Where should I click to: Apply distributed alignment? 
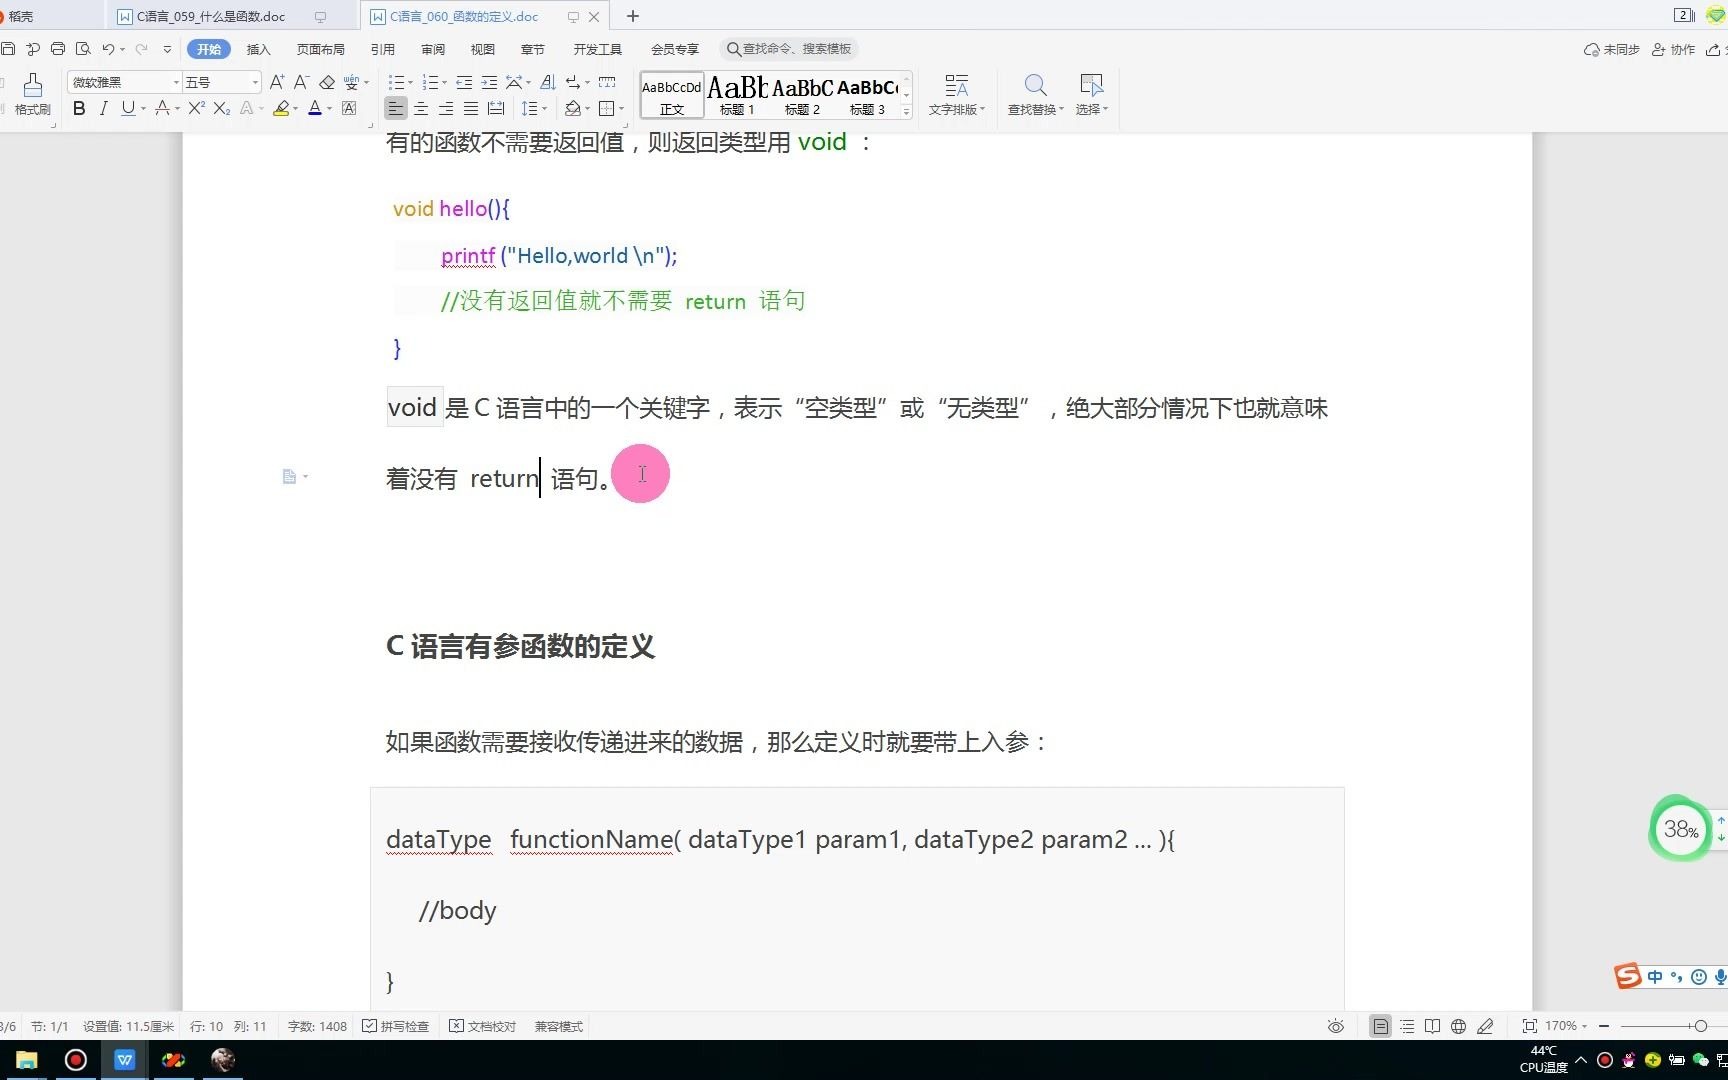coord(496,108)
